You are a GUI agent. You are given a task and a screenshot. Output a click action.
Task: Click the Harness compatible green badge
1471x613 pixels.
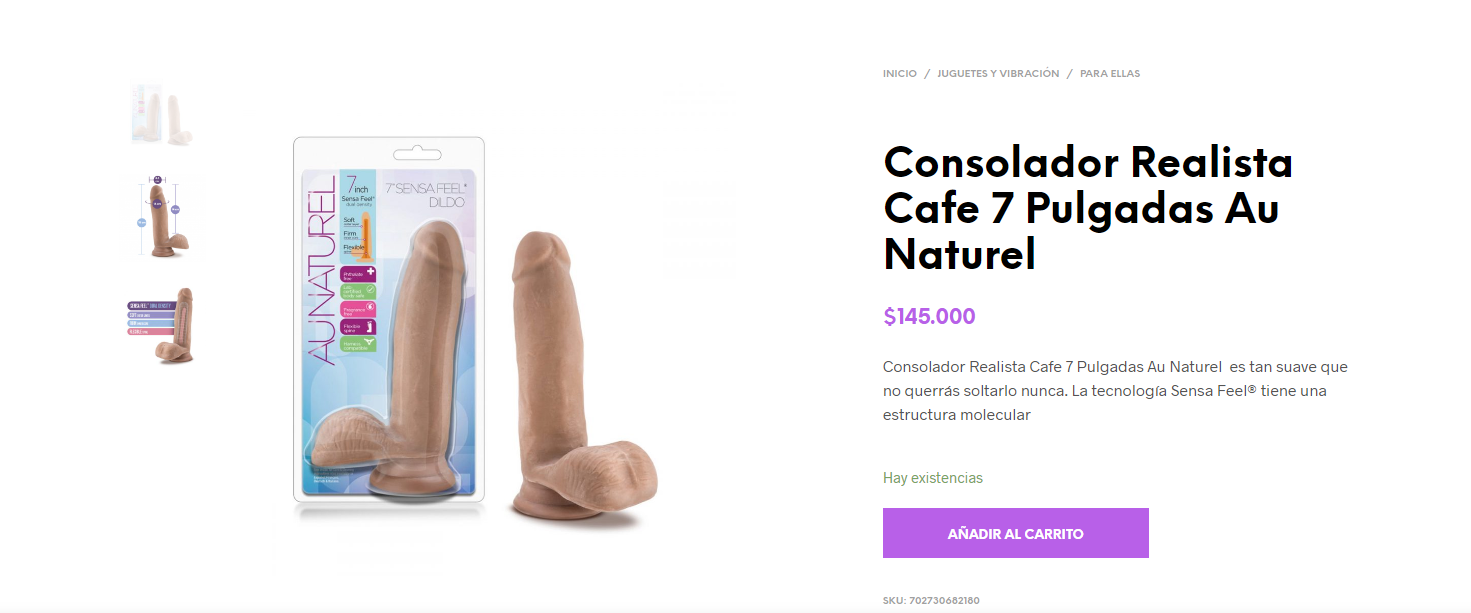pos(359,344)
